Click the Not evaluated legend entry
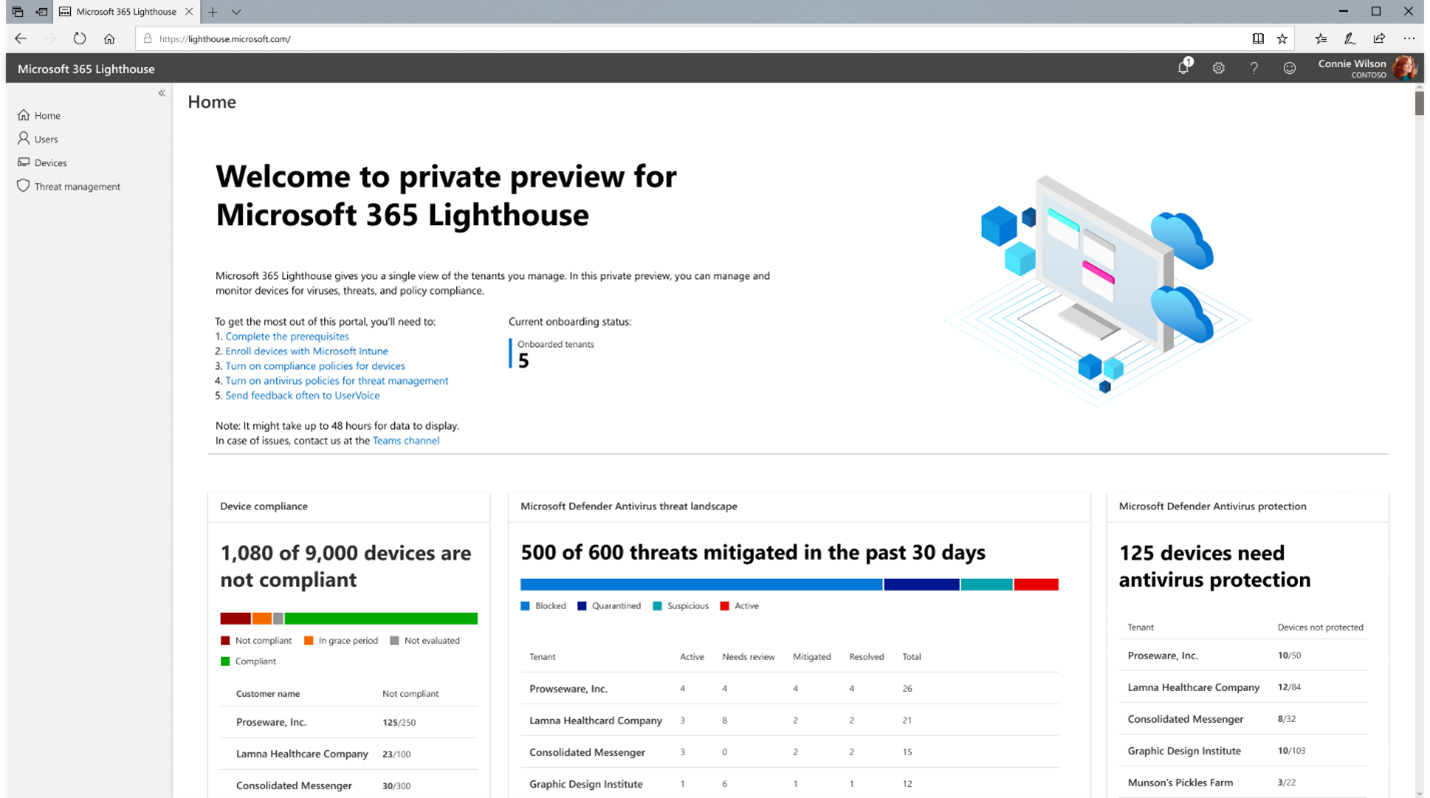 425,641
